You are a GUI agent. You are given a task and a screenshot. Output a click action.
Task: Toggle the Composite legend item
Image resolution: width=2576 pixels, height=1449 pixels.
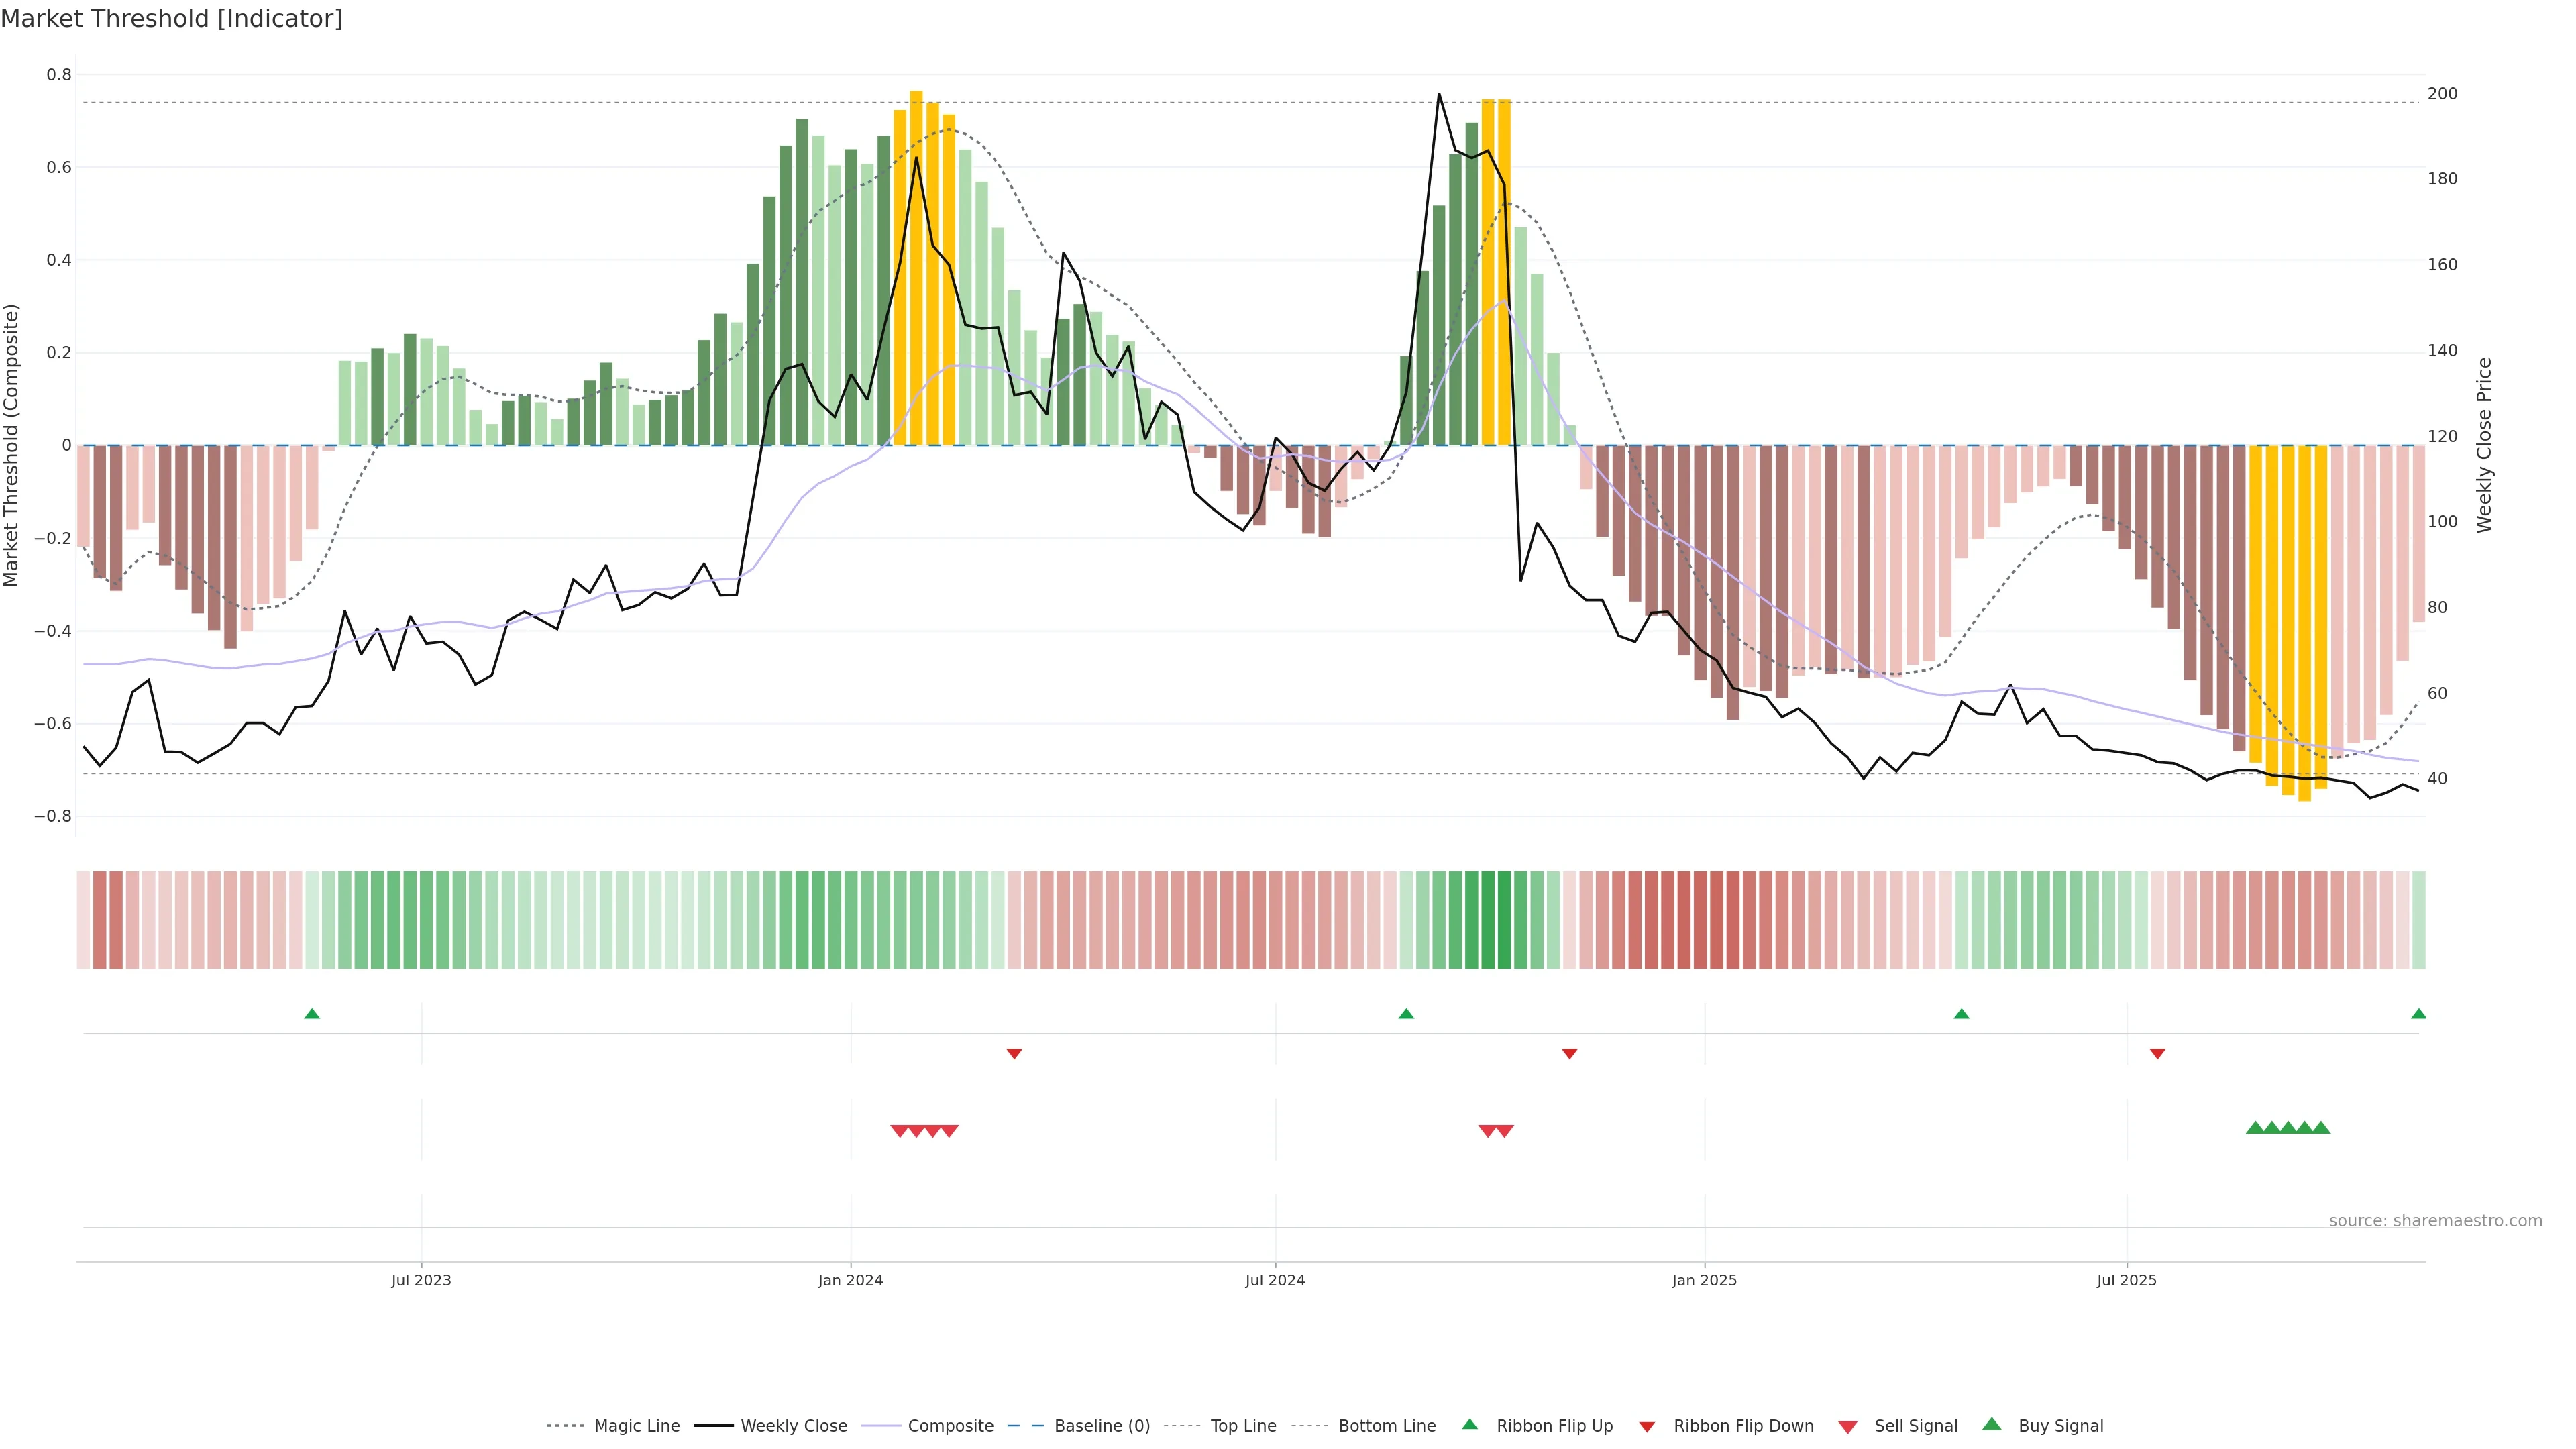pos(950,1426)
